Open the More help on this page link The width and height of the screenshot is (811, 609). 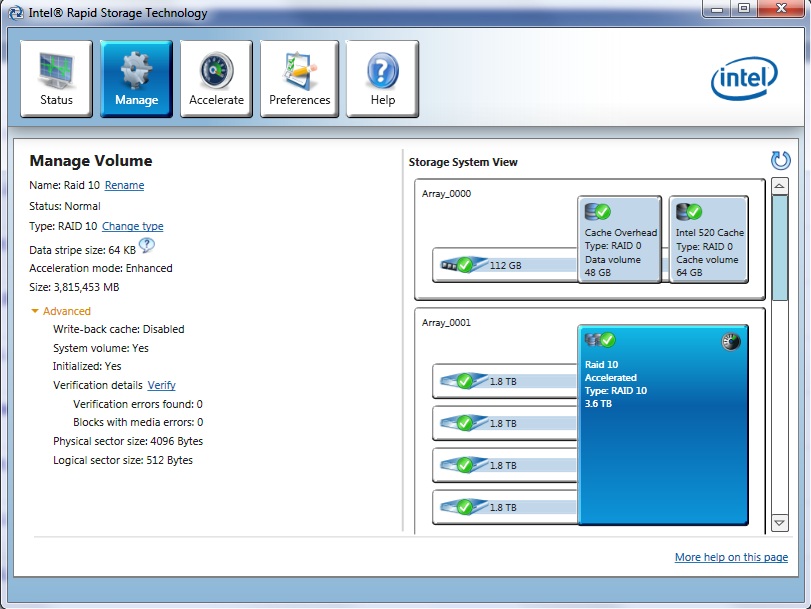[731, 557]
